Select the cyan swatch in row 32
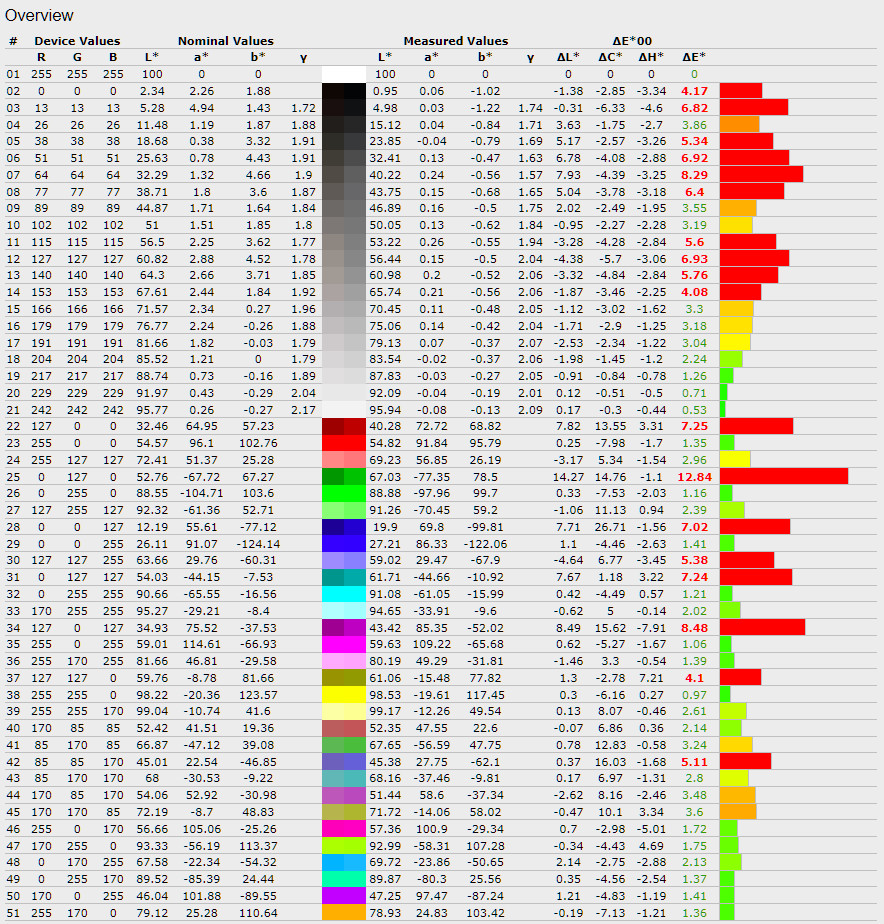This screenshot has width=884, height=924. (344, 594)
